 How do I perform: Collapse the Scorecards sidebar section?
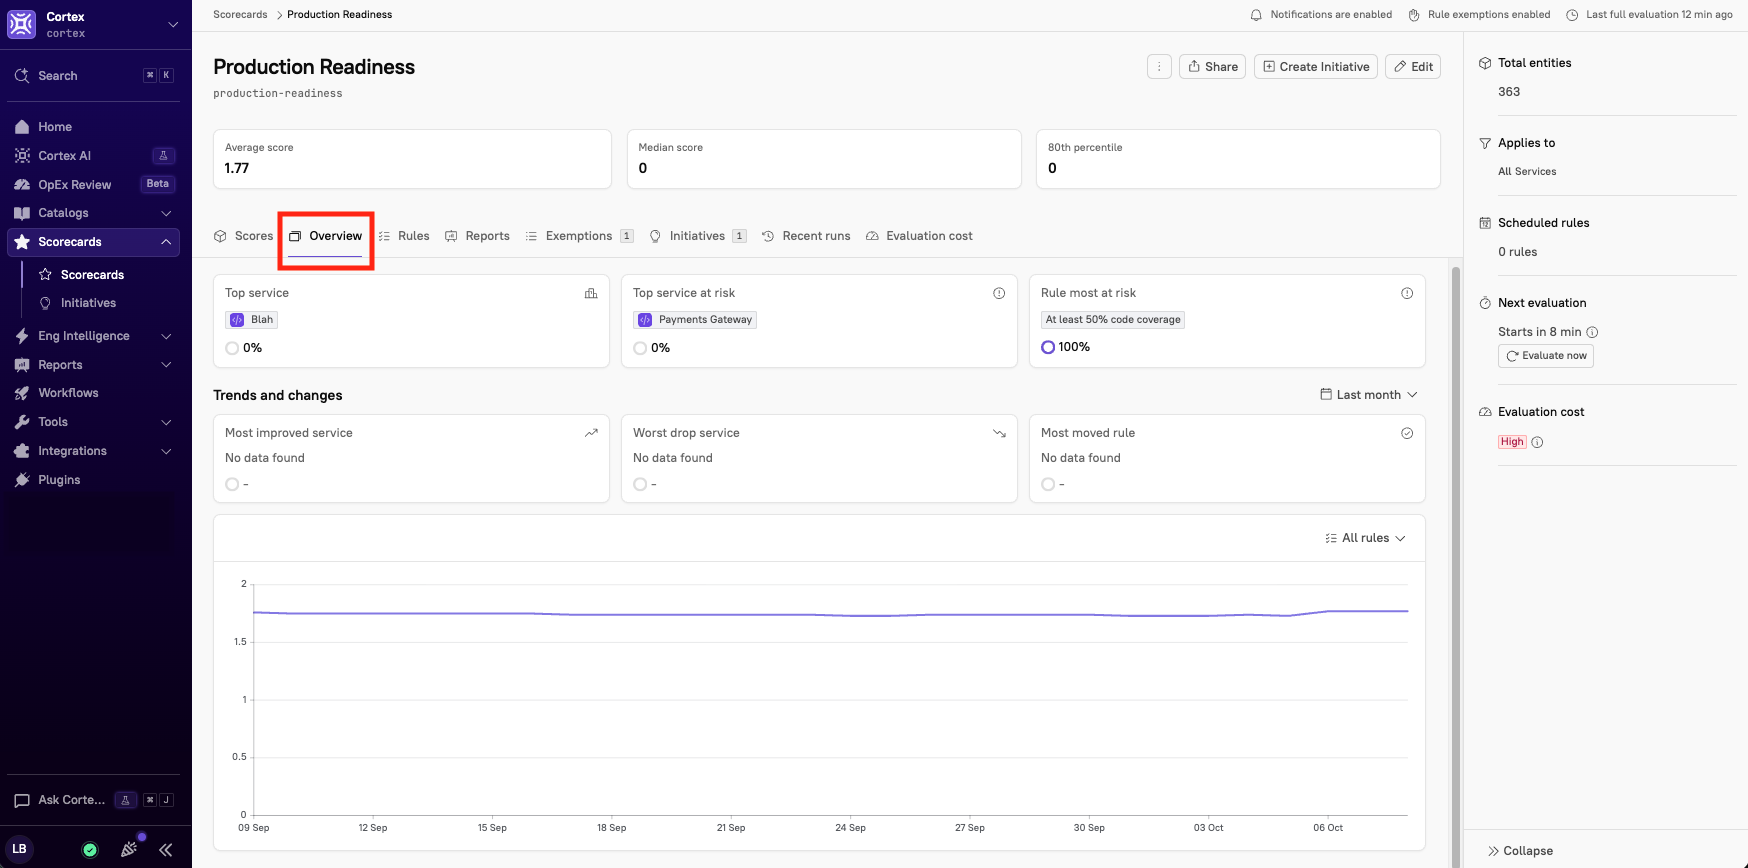coord(166,242)
